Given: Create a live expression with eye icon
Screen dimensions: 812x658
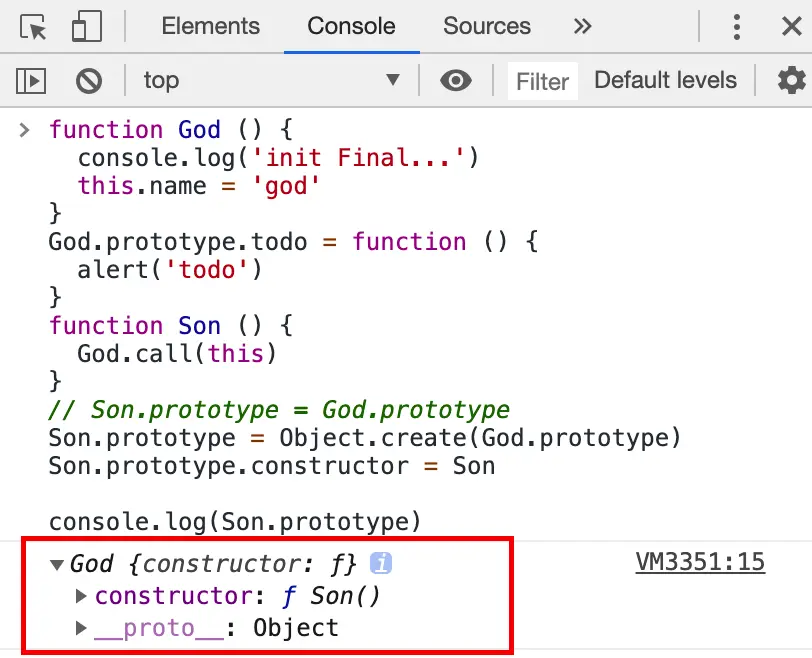Looking at the screenshot, I should coord(456,80).
